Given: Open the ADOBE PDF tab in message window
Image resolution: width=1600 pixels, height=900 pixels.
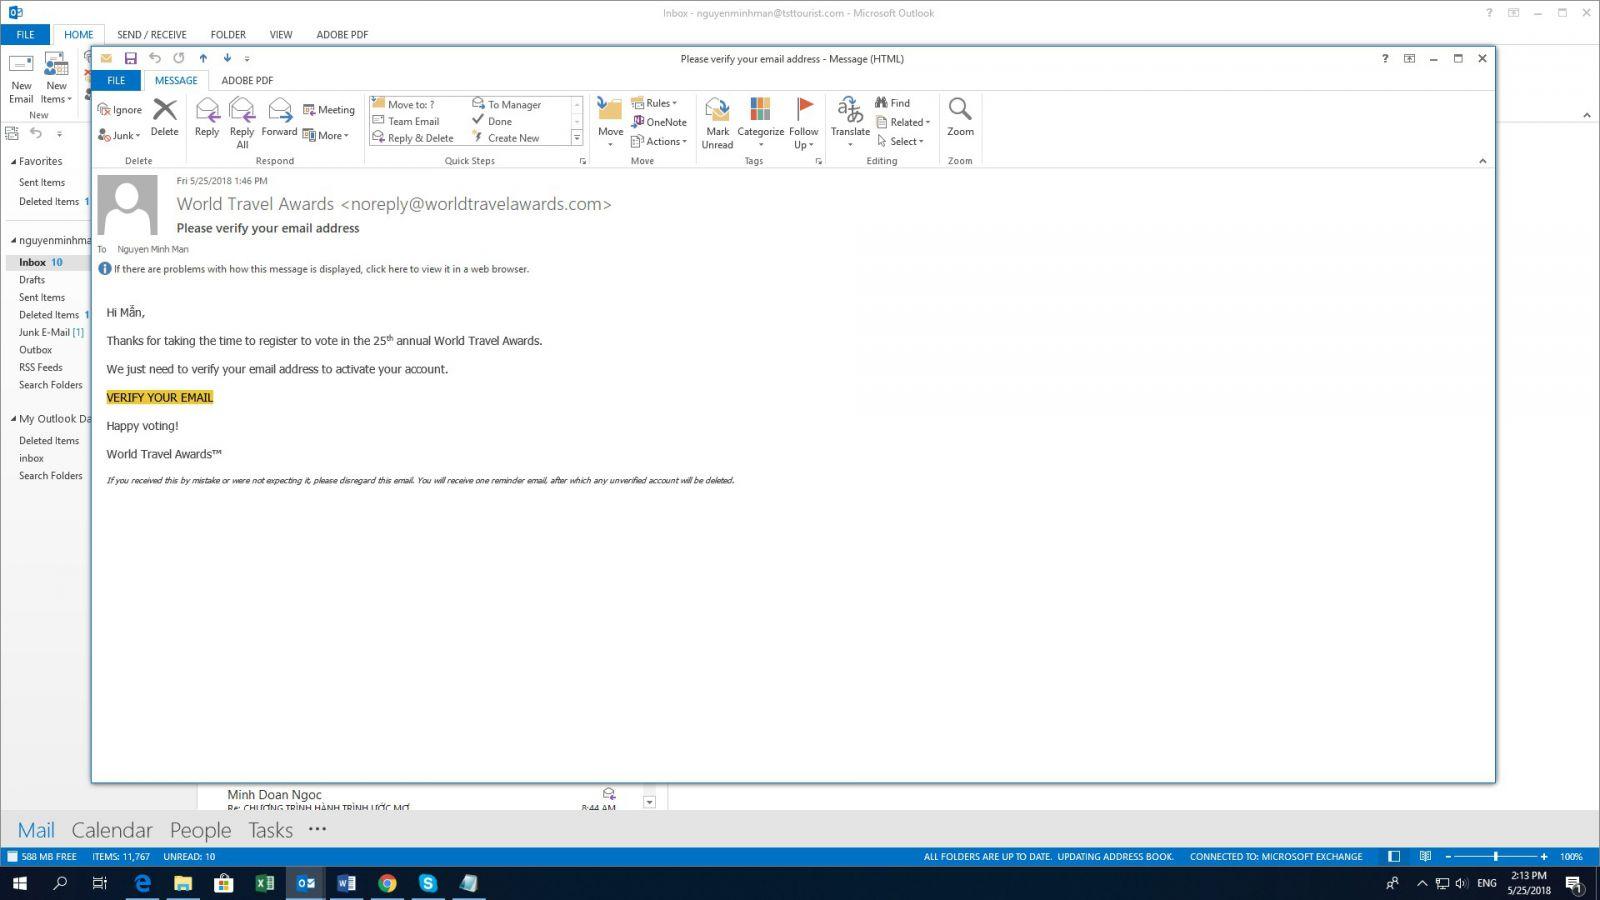Looking at the screenshot, I should [247, 81].
